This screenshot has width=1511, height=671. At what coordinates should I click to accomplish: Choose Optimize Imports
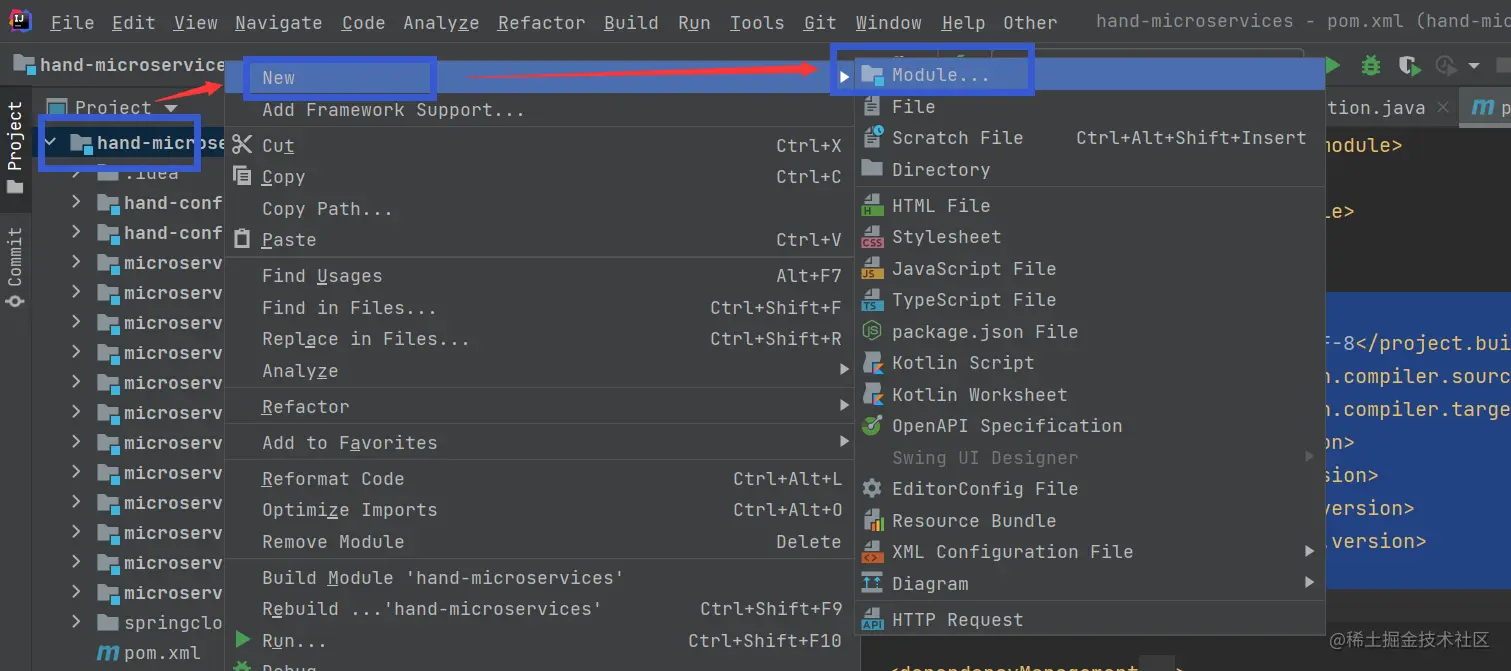tap(540, 510)
